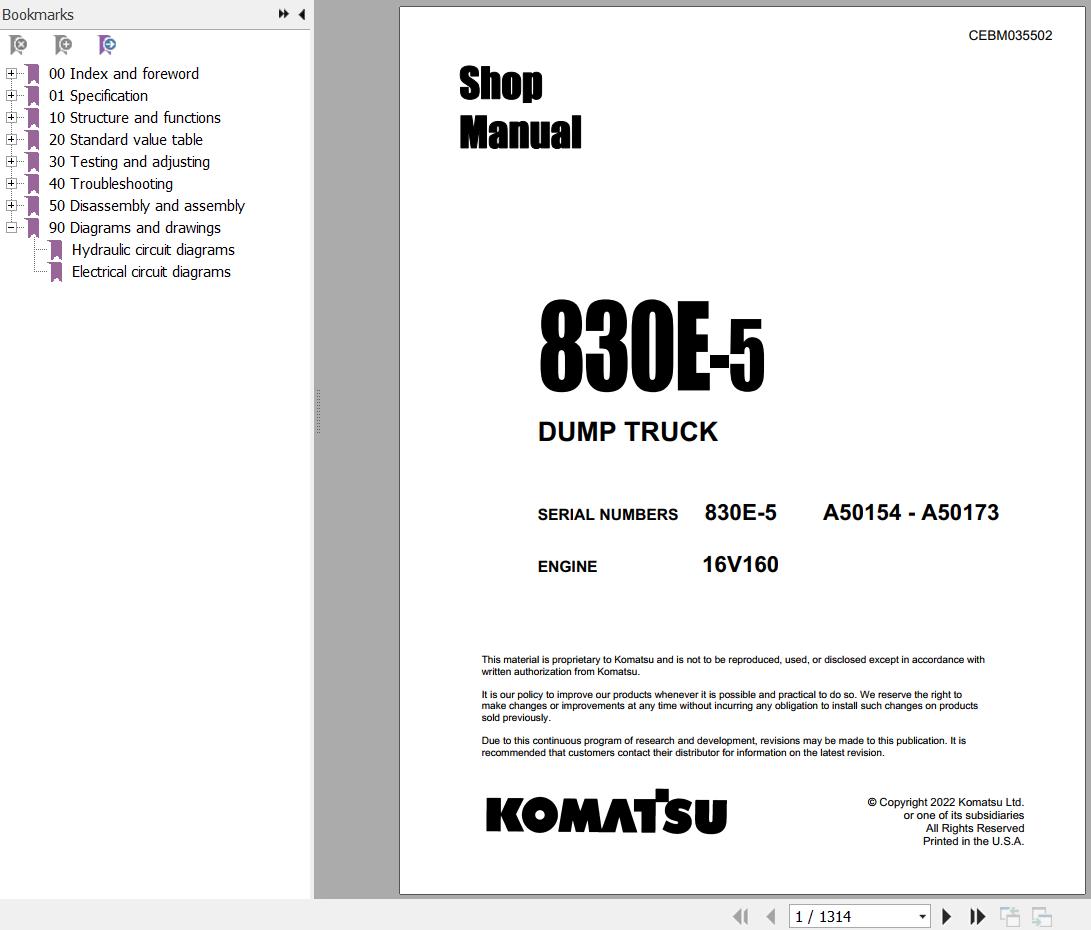Click the split window view icon
The height and width of the screenshot is (930, 1091).
(1042, 917)
